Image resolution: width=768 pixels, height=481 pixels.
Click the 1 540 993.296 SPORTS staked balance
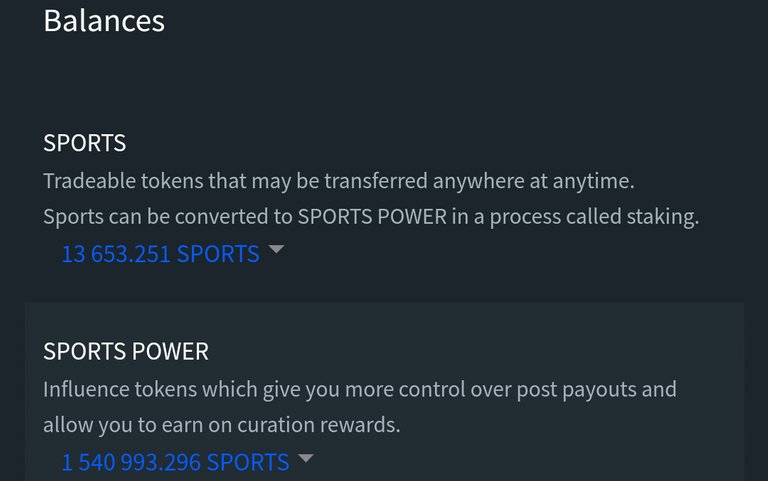coord(175,462)
